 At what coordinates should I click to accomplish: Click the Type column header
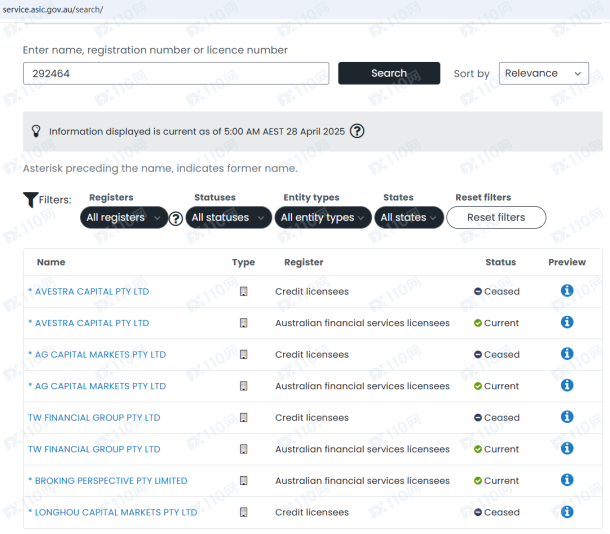pos(244,262)
